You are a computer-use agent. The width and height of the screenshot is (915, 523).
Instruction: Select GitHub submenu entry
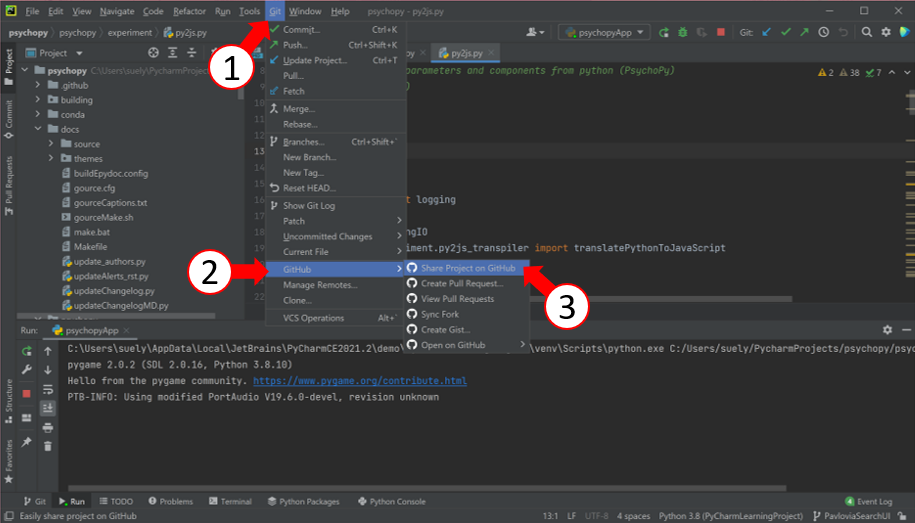click(336, 269)
